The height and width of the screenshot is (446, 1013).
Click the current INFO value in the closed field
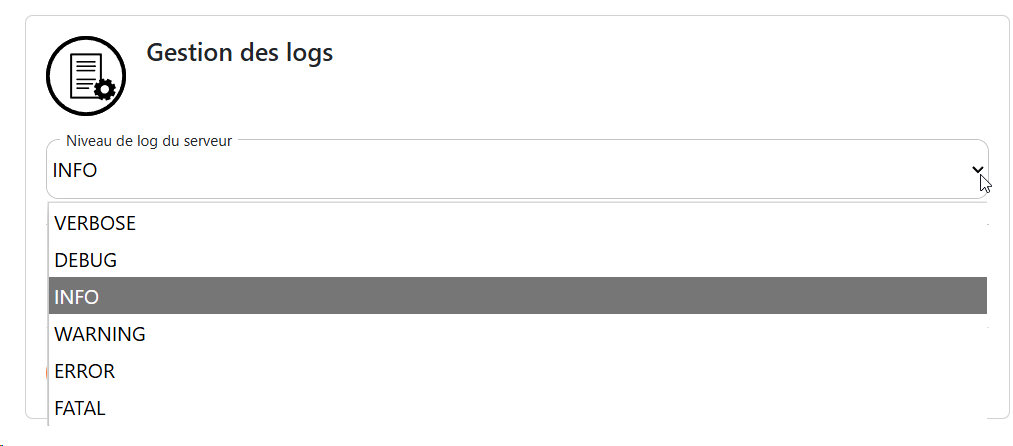click(75, 170)
